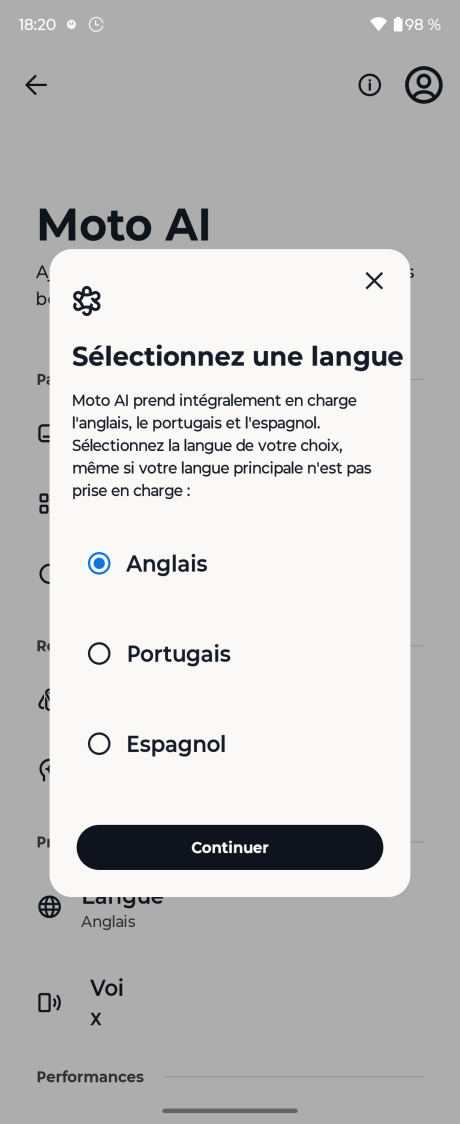This screenshot has height=1124, width=460.
Task: Tap the Sélectionnez une langue heading
Action: point(237,356)
